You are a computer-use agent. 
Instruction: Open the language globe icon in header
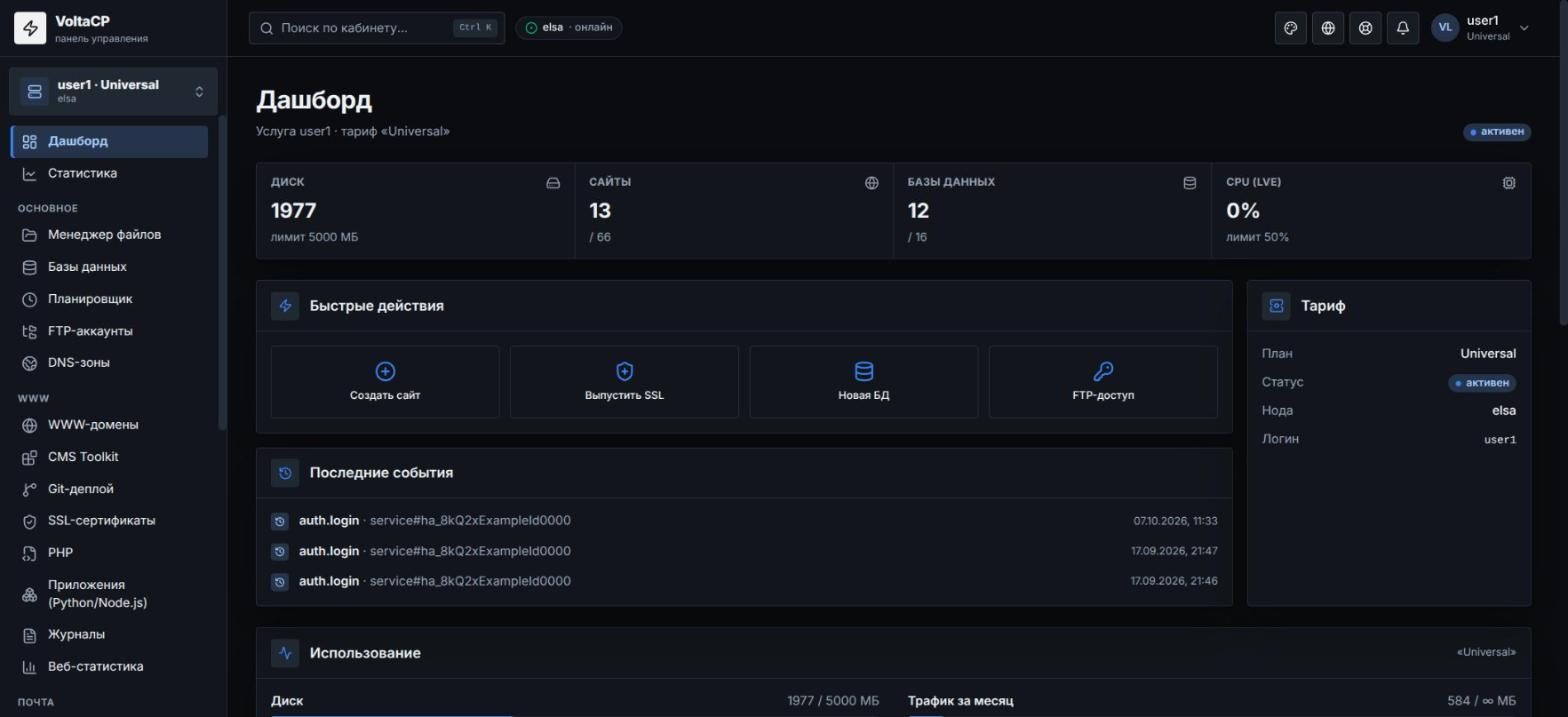pyautogui.click(x=1328, y=28)
